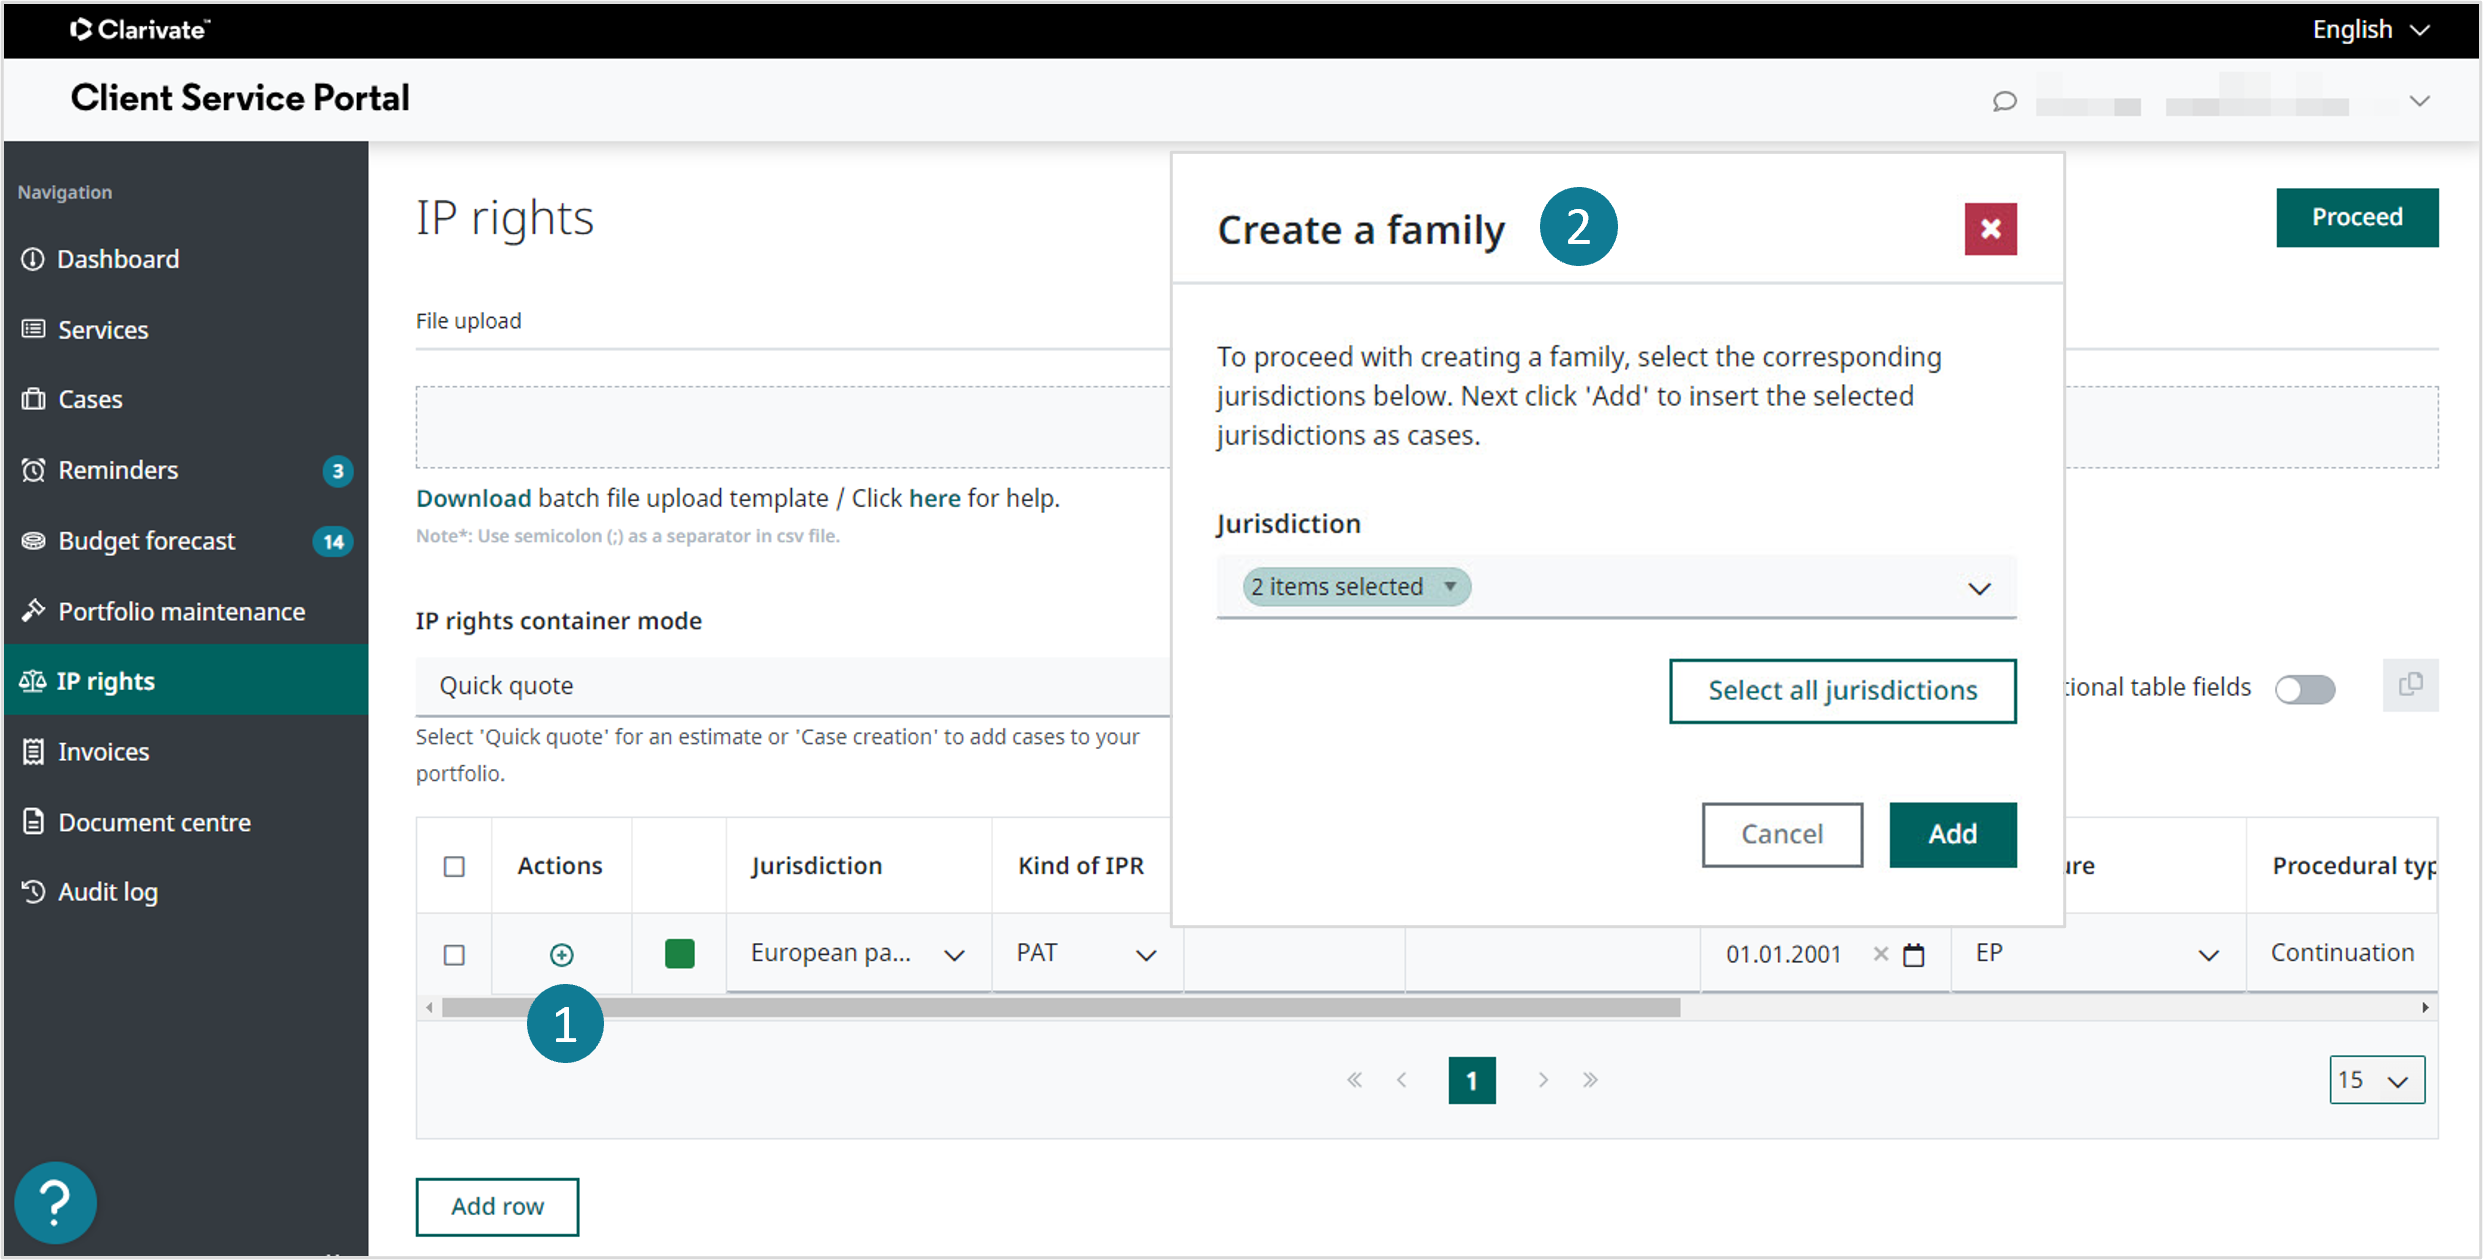The width and height of the screenshot is (2483, 1260).
Task: Click the 01.01.2001 date field
Action: 1783,954
